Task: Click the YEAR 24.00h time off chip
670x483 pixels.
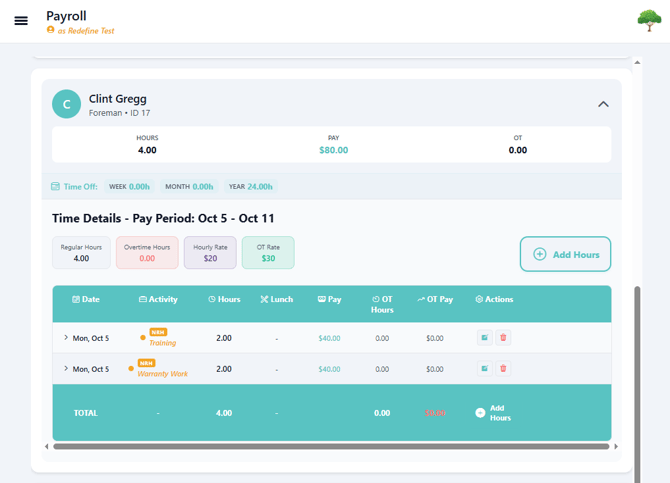Action: [250, 186]
